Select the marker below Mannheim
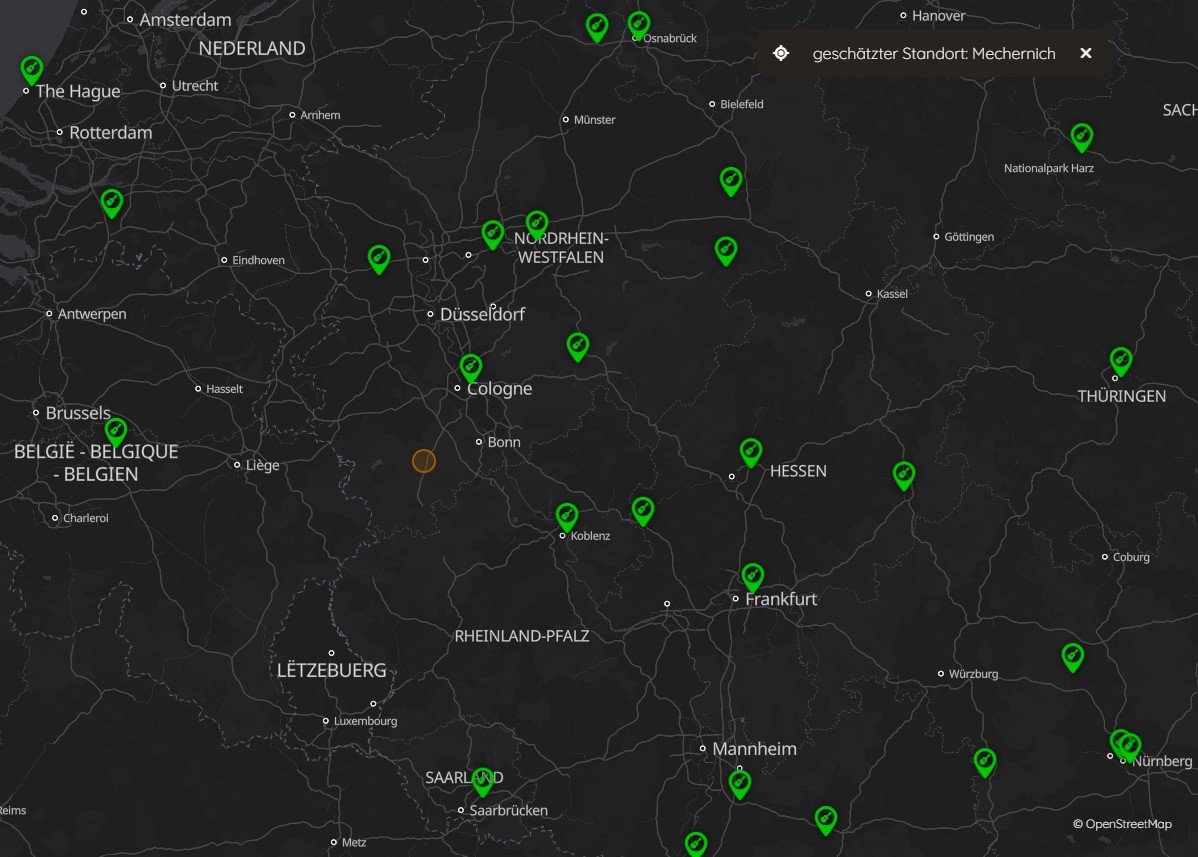The width and height of the screenshot is (1198, 857). pyautogui.click(x=740, y=784)
